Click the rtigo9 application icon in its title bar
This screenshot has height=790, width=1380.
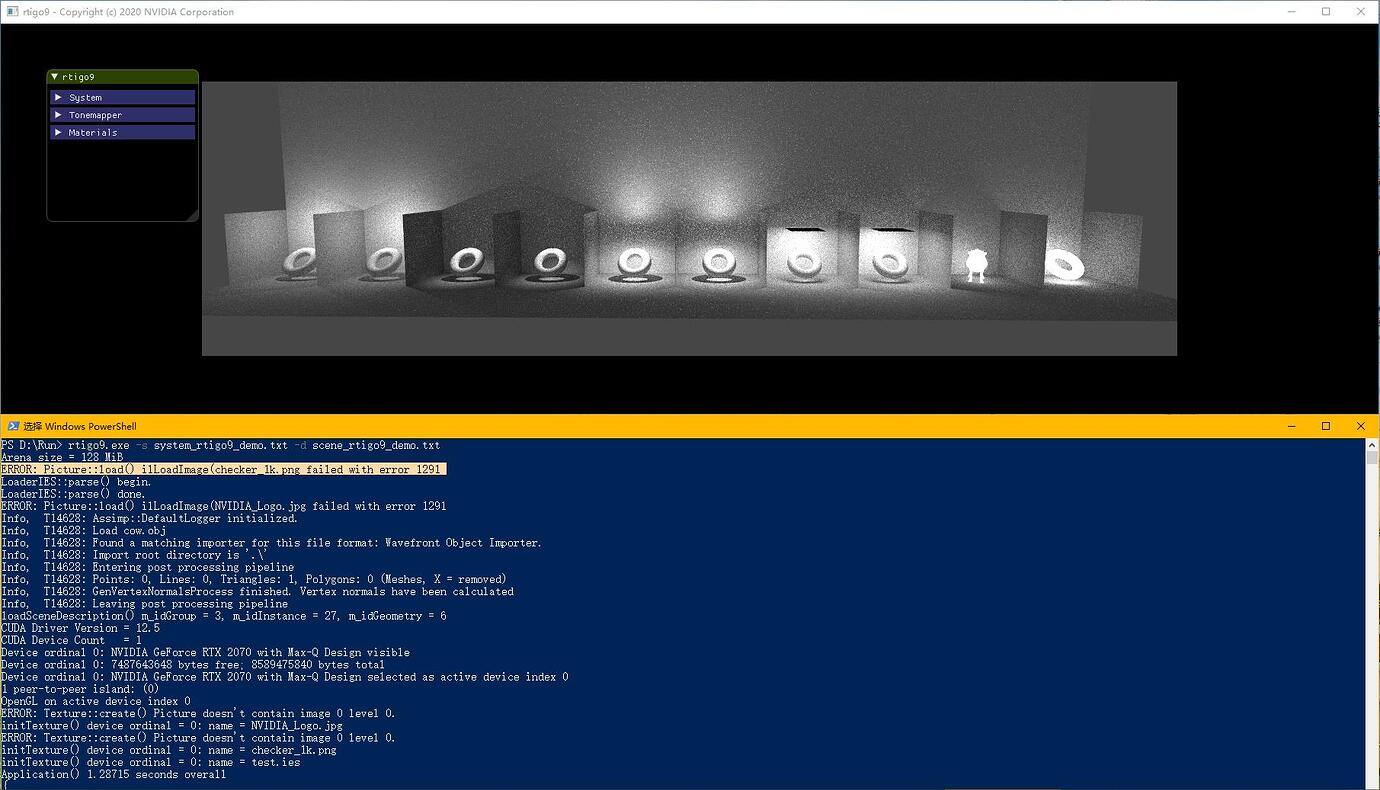pos(12,11)
